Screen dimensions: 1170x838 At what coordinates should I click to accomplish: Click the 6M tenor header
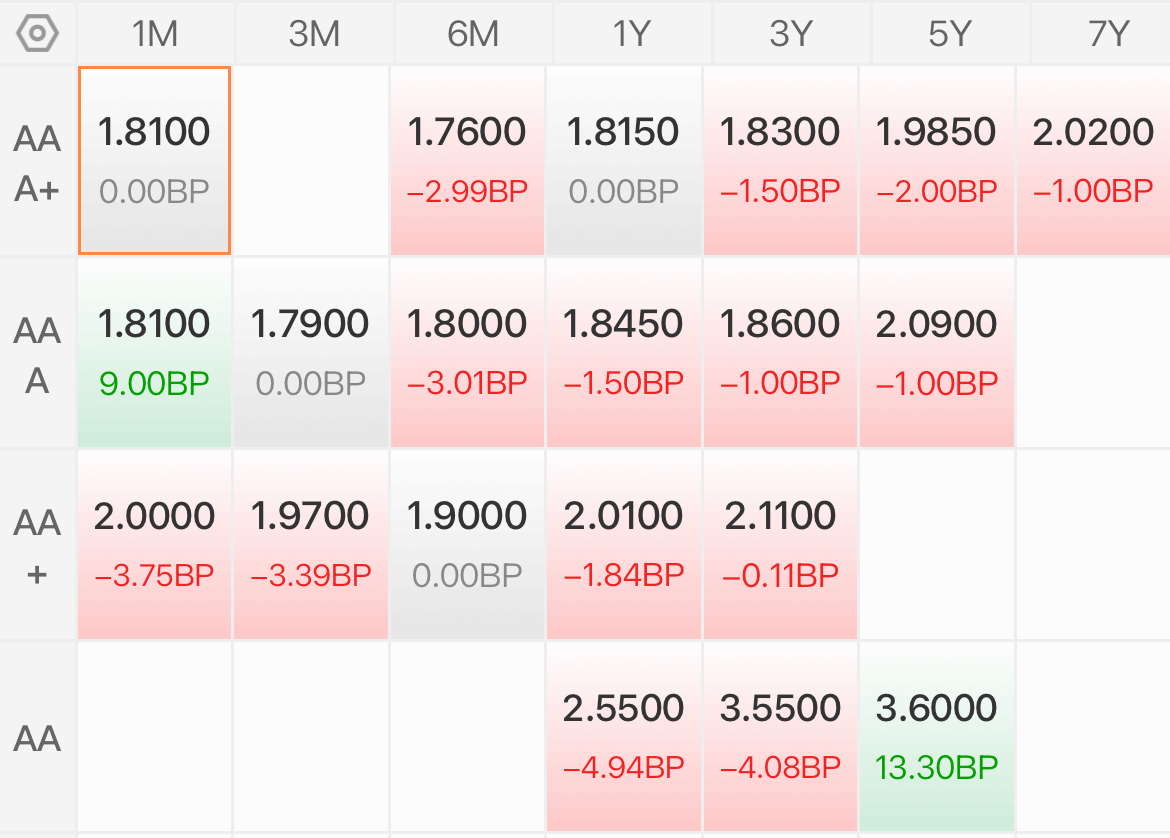coord(473,34)
